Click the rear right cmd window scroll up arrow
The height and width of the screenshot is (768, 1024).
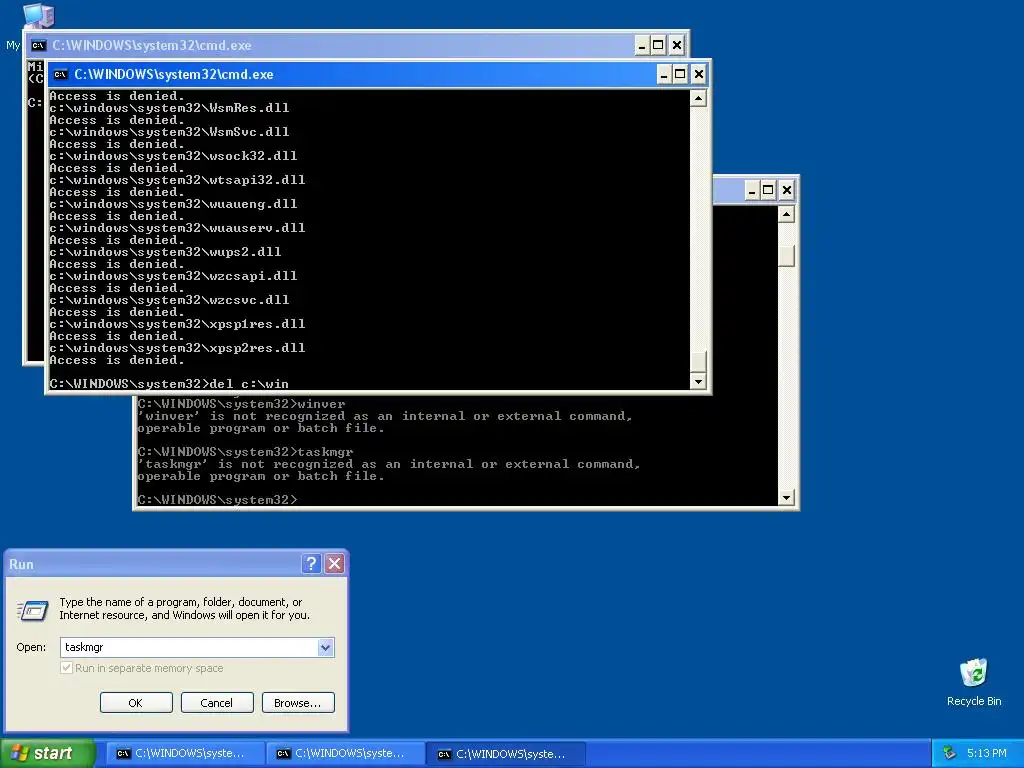click(786, 214)
